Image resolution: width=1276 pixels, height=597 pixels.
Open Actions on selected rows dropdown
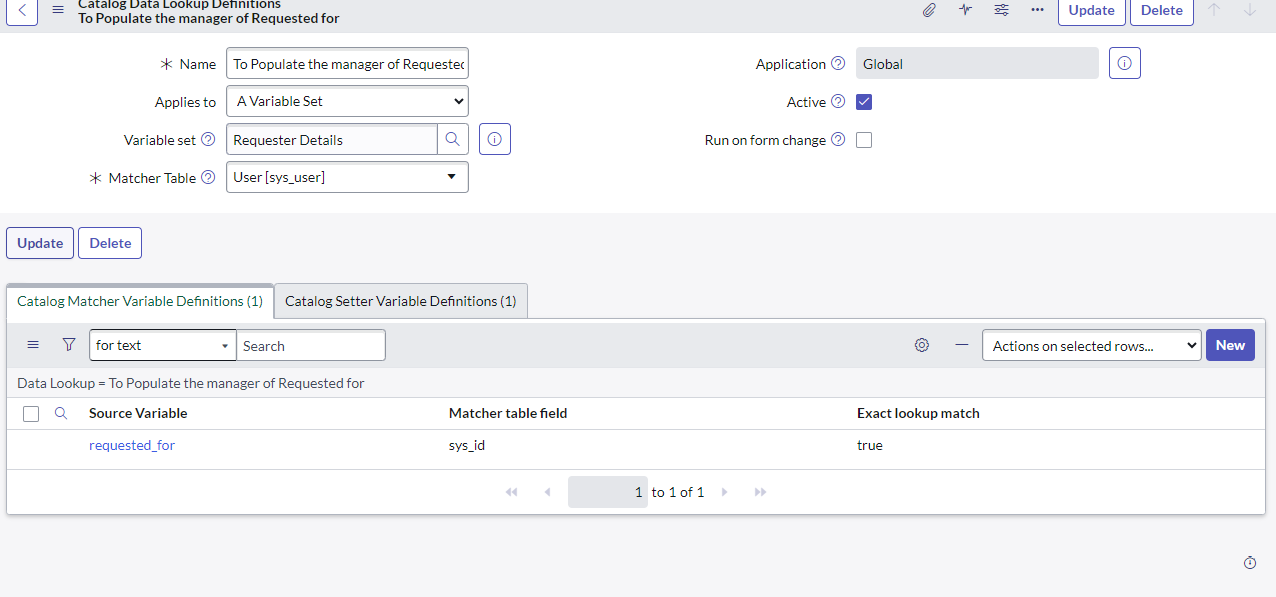click(1091, 346)
